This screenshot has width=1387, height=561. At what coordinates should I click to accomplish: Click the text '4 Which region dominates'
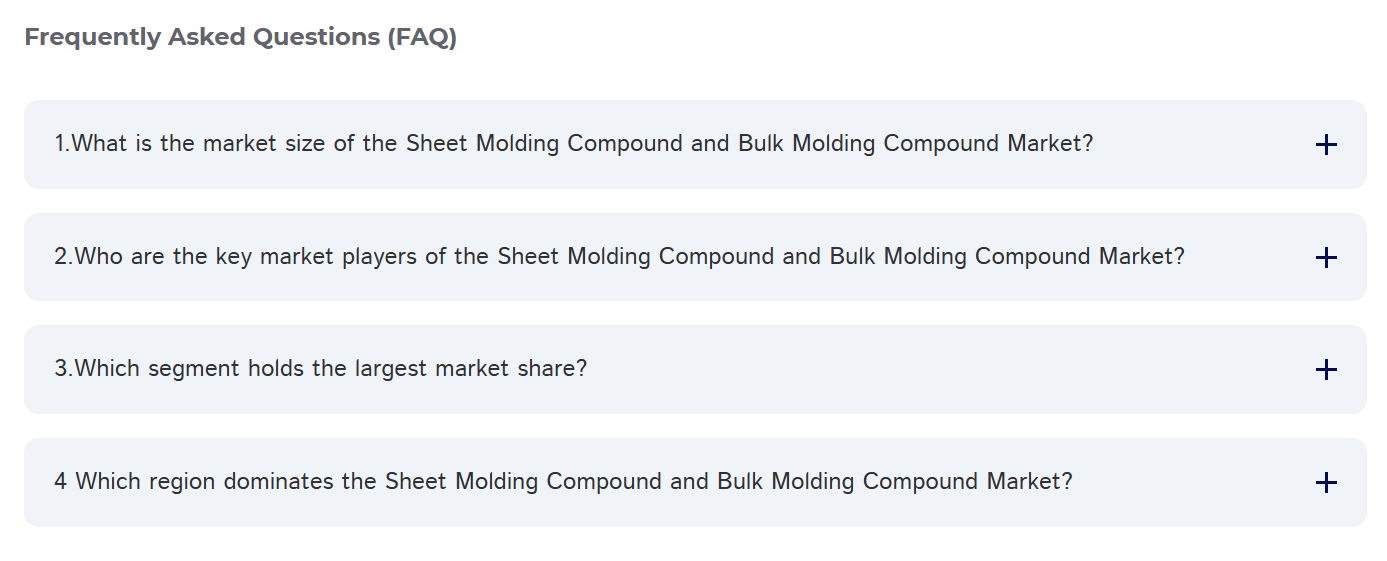190,482
